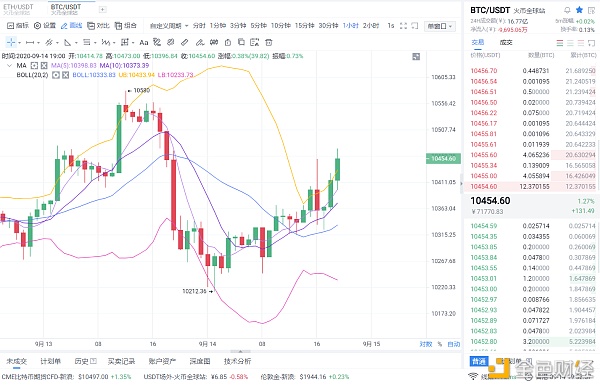600x385 pixels.
Task: Select the 1小时 interval
Action: 351,26
